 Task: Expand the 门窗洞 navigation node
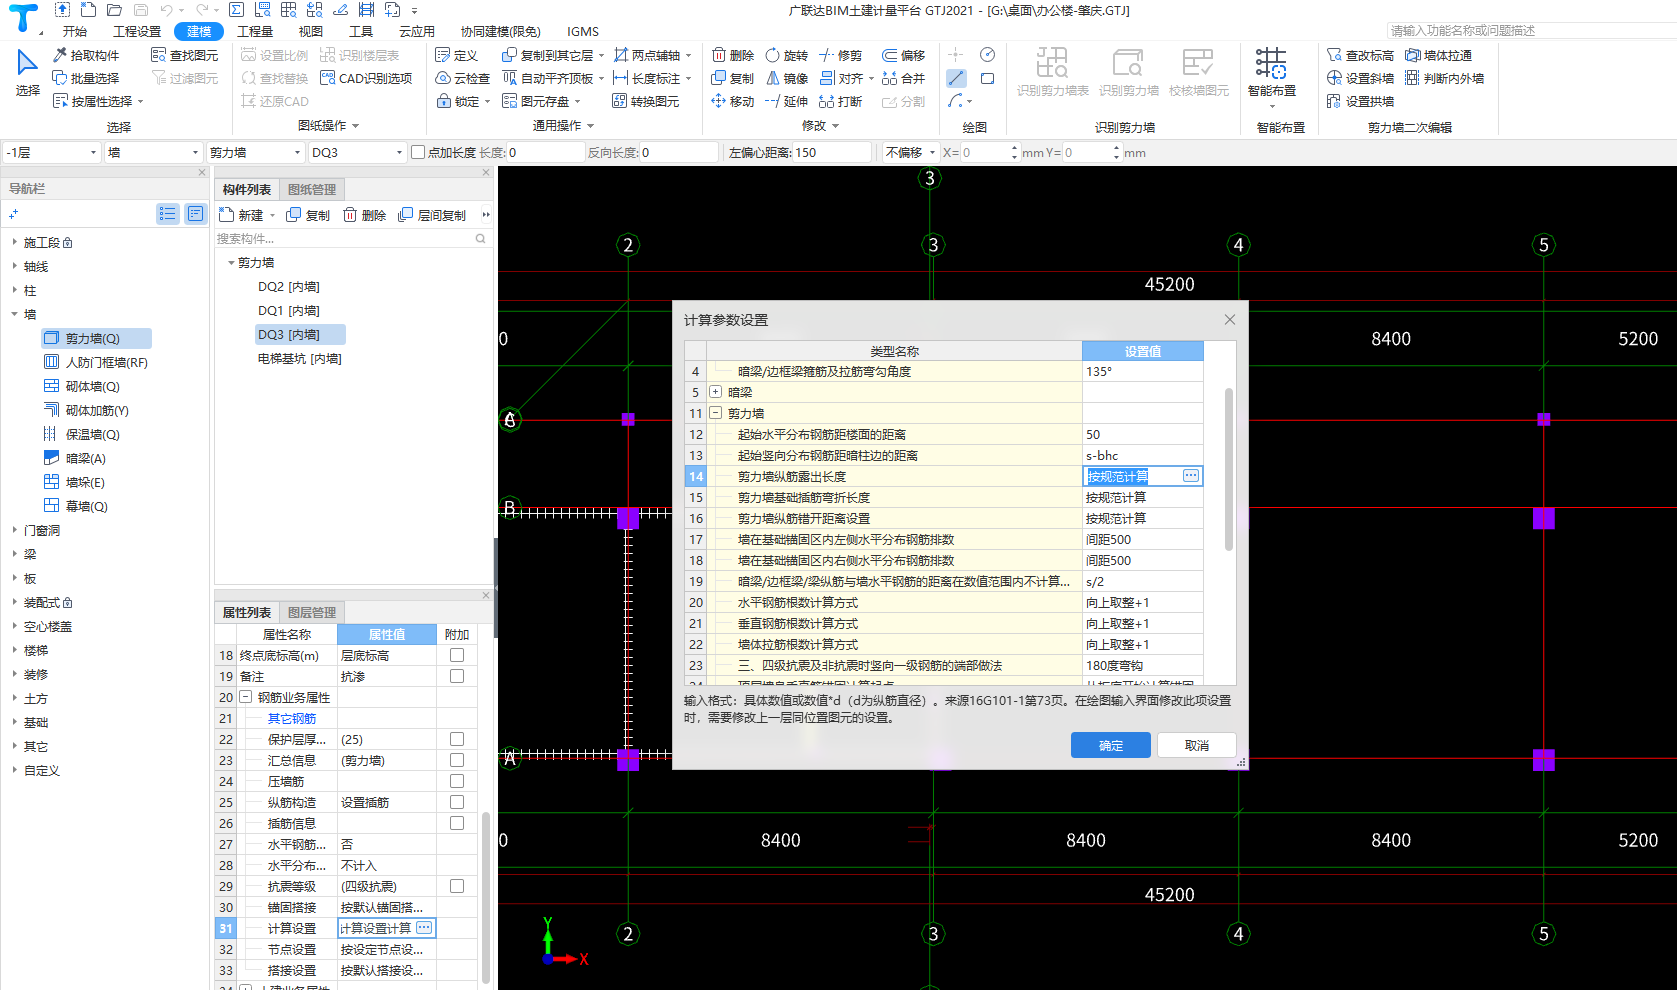coord(14,530)
